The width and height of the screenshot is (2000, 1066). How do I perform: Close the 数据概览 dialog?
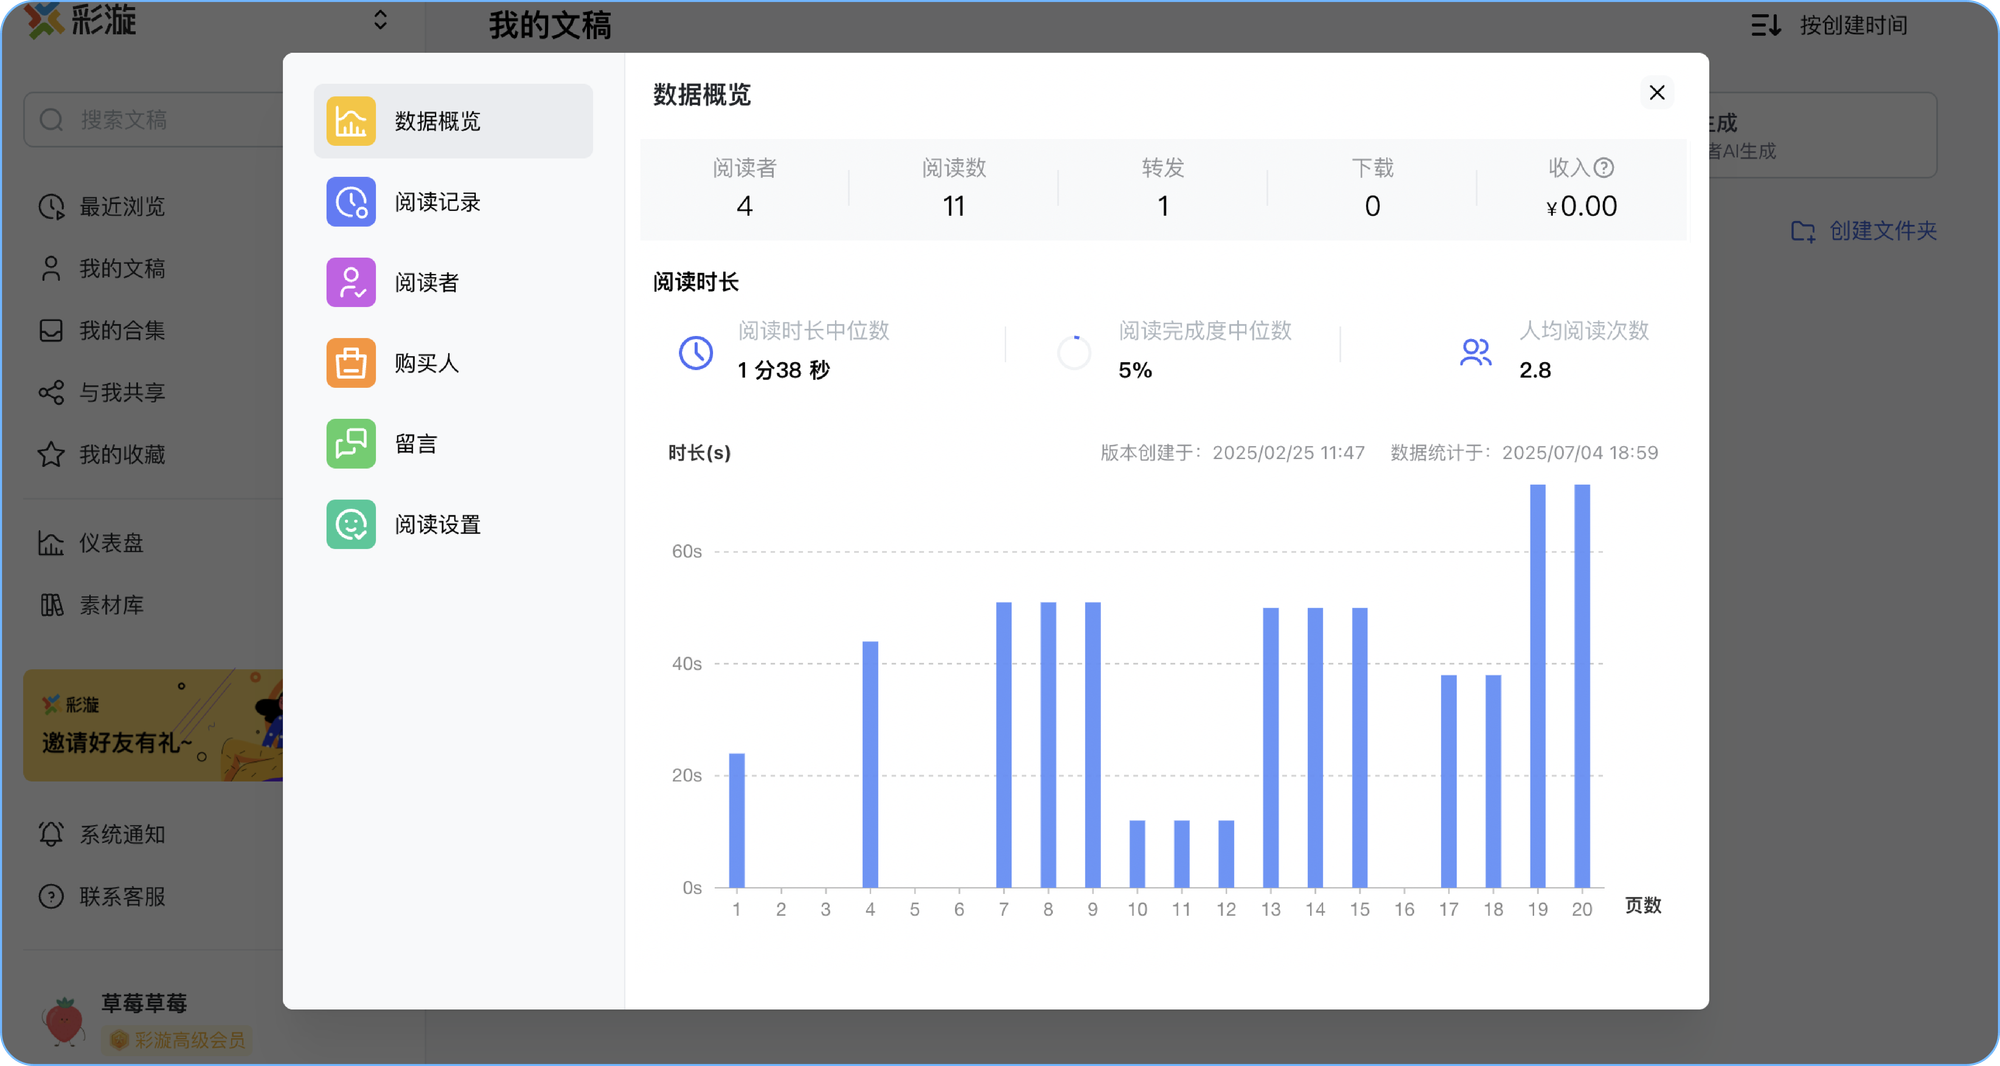click(1657, 93)
